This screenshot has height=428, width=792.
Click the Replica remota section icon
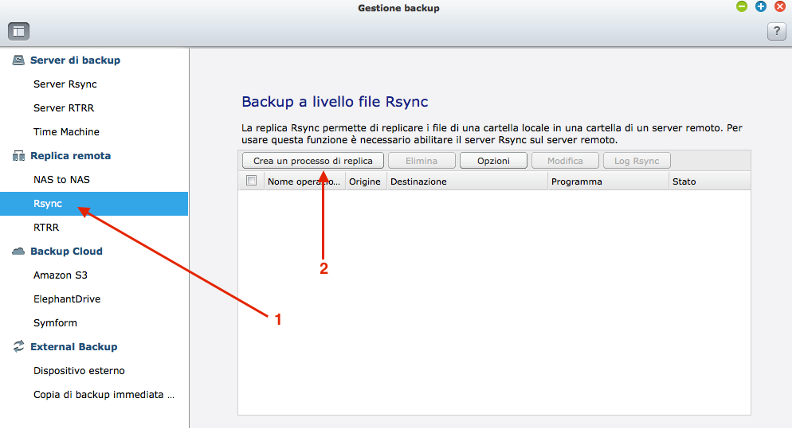pyautogui.click(x=17, y=156)
